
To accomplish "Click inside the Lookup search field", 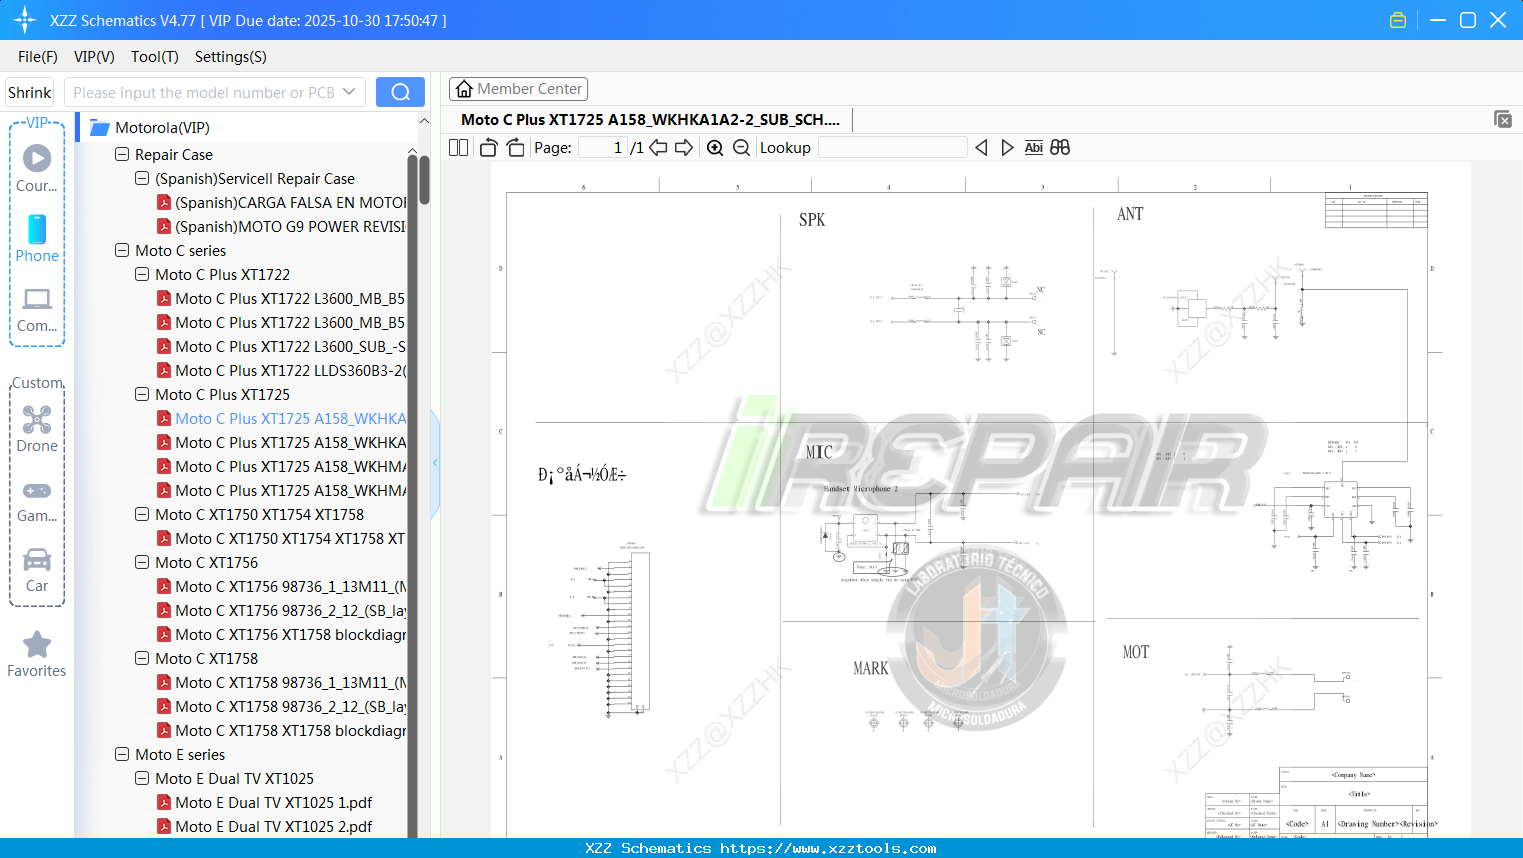I will pyautogui.click(x=893, y=147).
